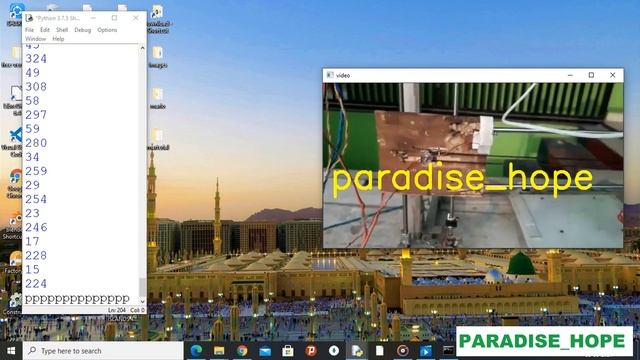Viewport: 640px width, 360px height.
Task: Close the Python Shell window
Action: tap(136, 18)
